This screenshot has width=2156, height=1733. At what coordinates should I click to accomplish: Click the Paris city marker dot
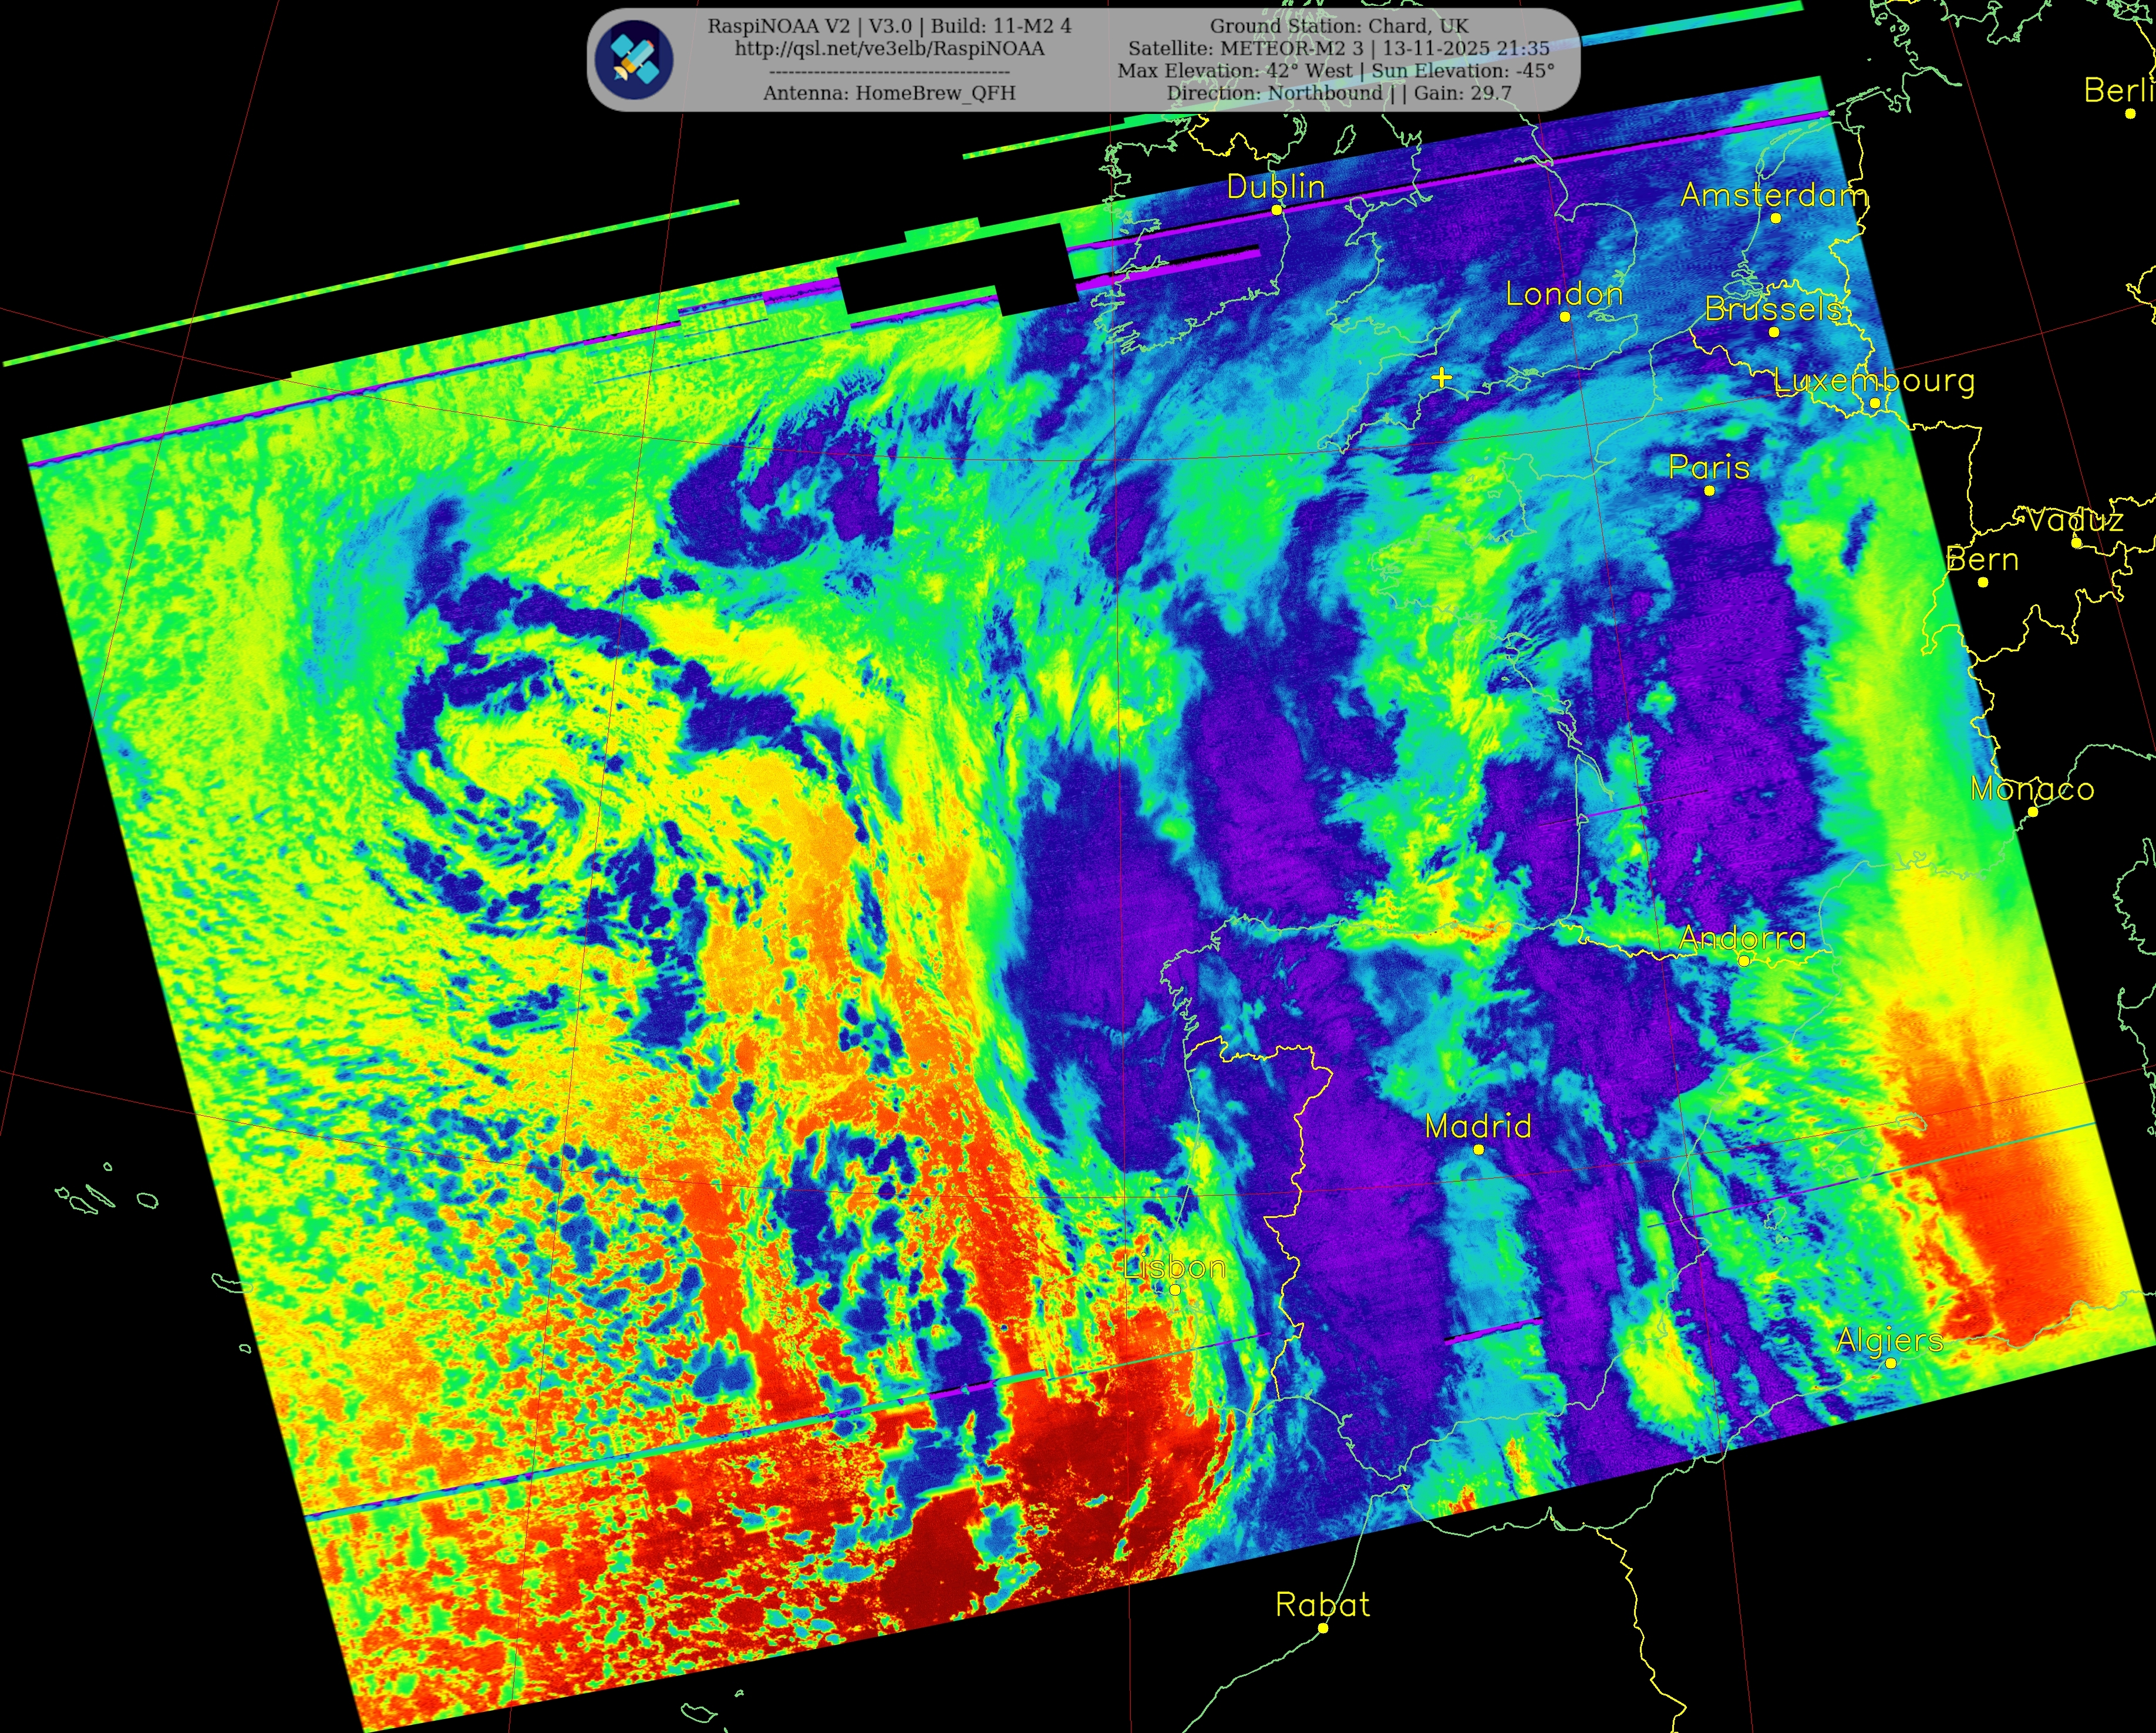(1709, 490)
